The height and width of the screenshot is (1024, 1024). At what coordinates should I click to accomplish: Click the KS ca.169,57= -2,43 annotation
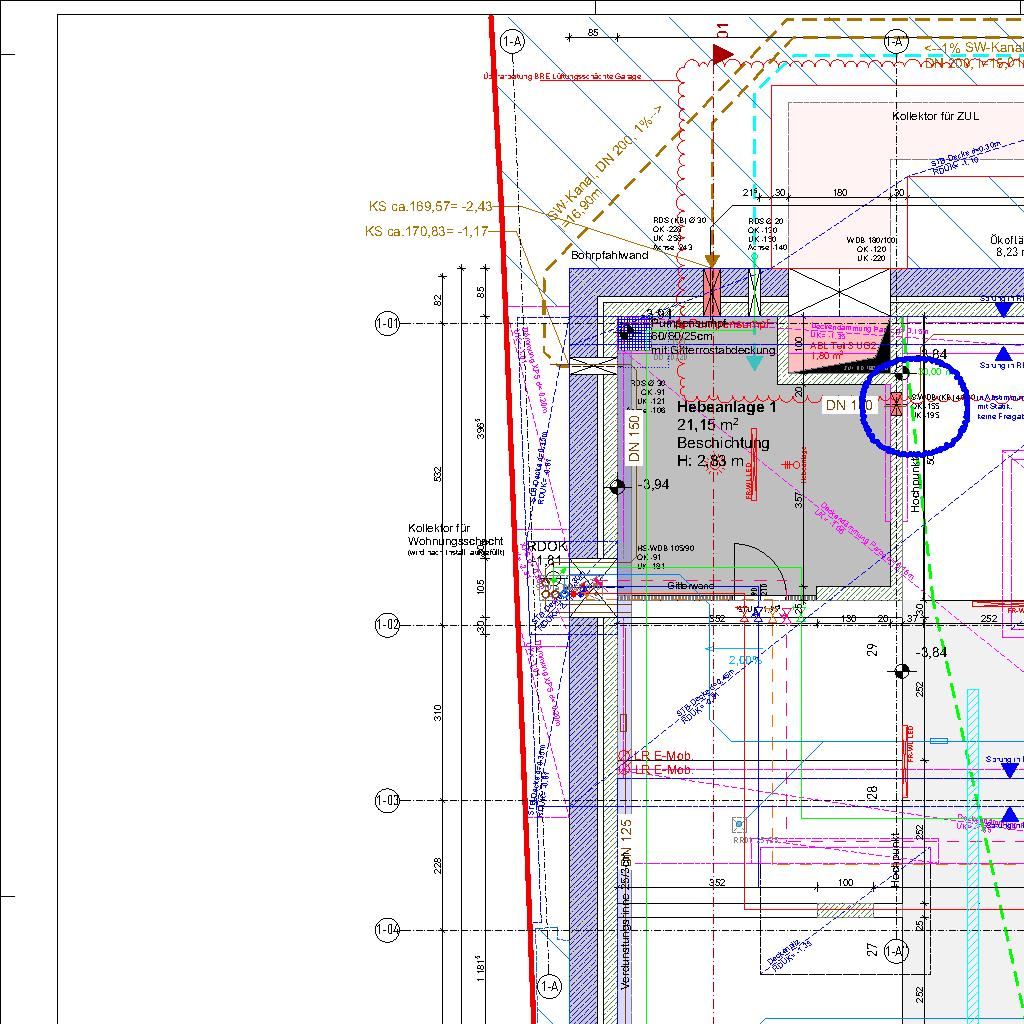(430, 207)
